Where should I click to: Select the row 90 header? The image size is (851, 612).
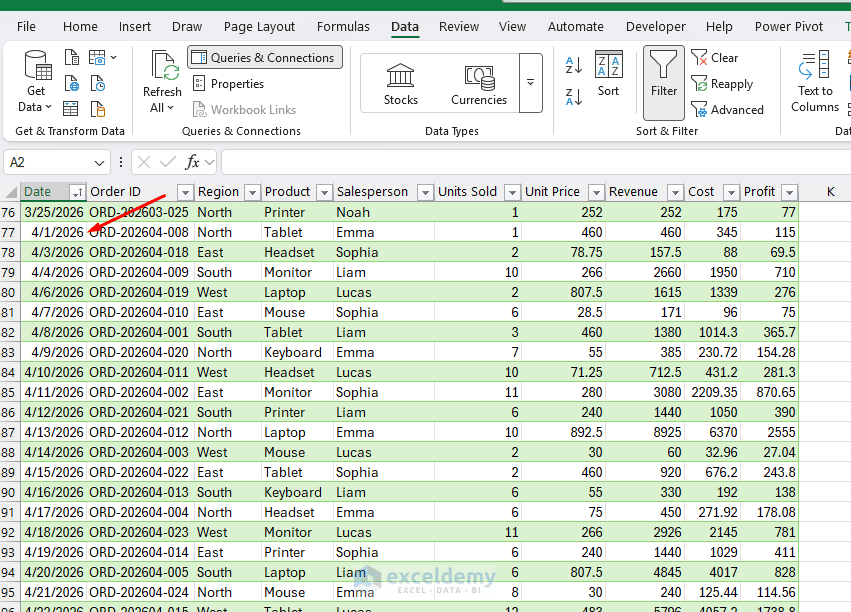pyautogui.click(x=9, y=493)
